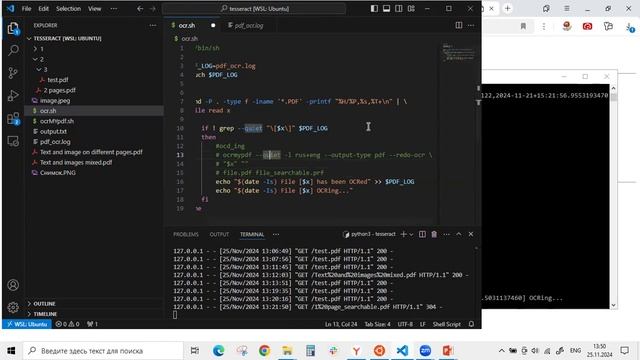Open Microsoft Edge from the taskbar
Image resolution: width=640 pixels, height=360 pixels.
[x=219, y=351]
